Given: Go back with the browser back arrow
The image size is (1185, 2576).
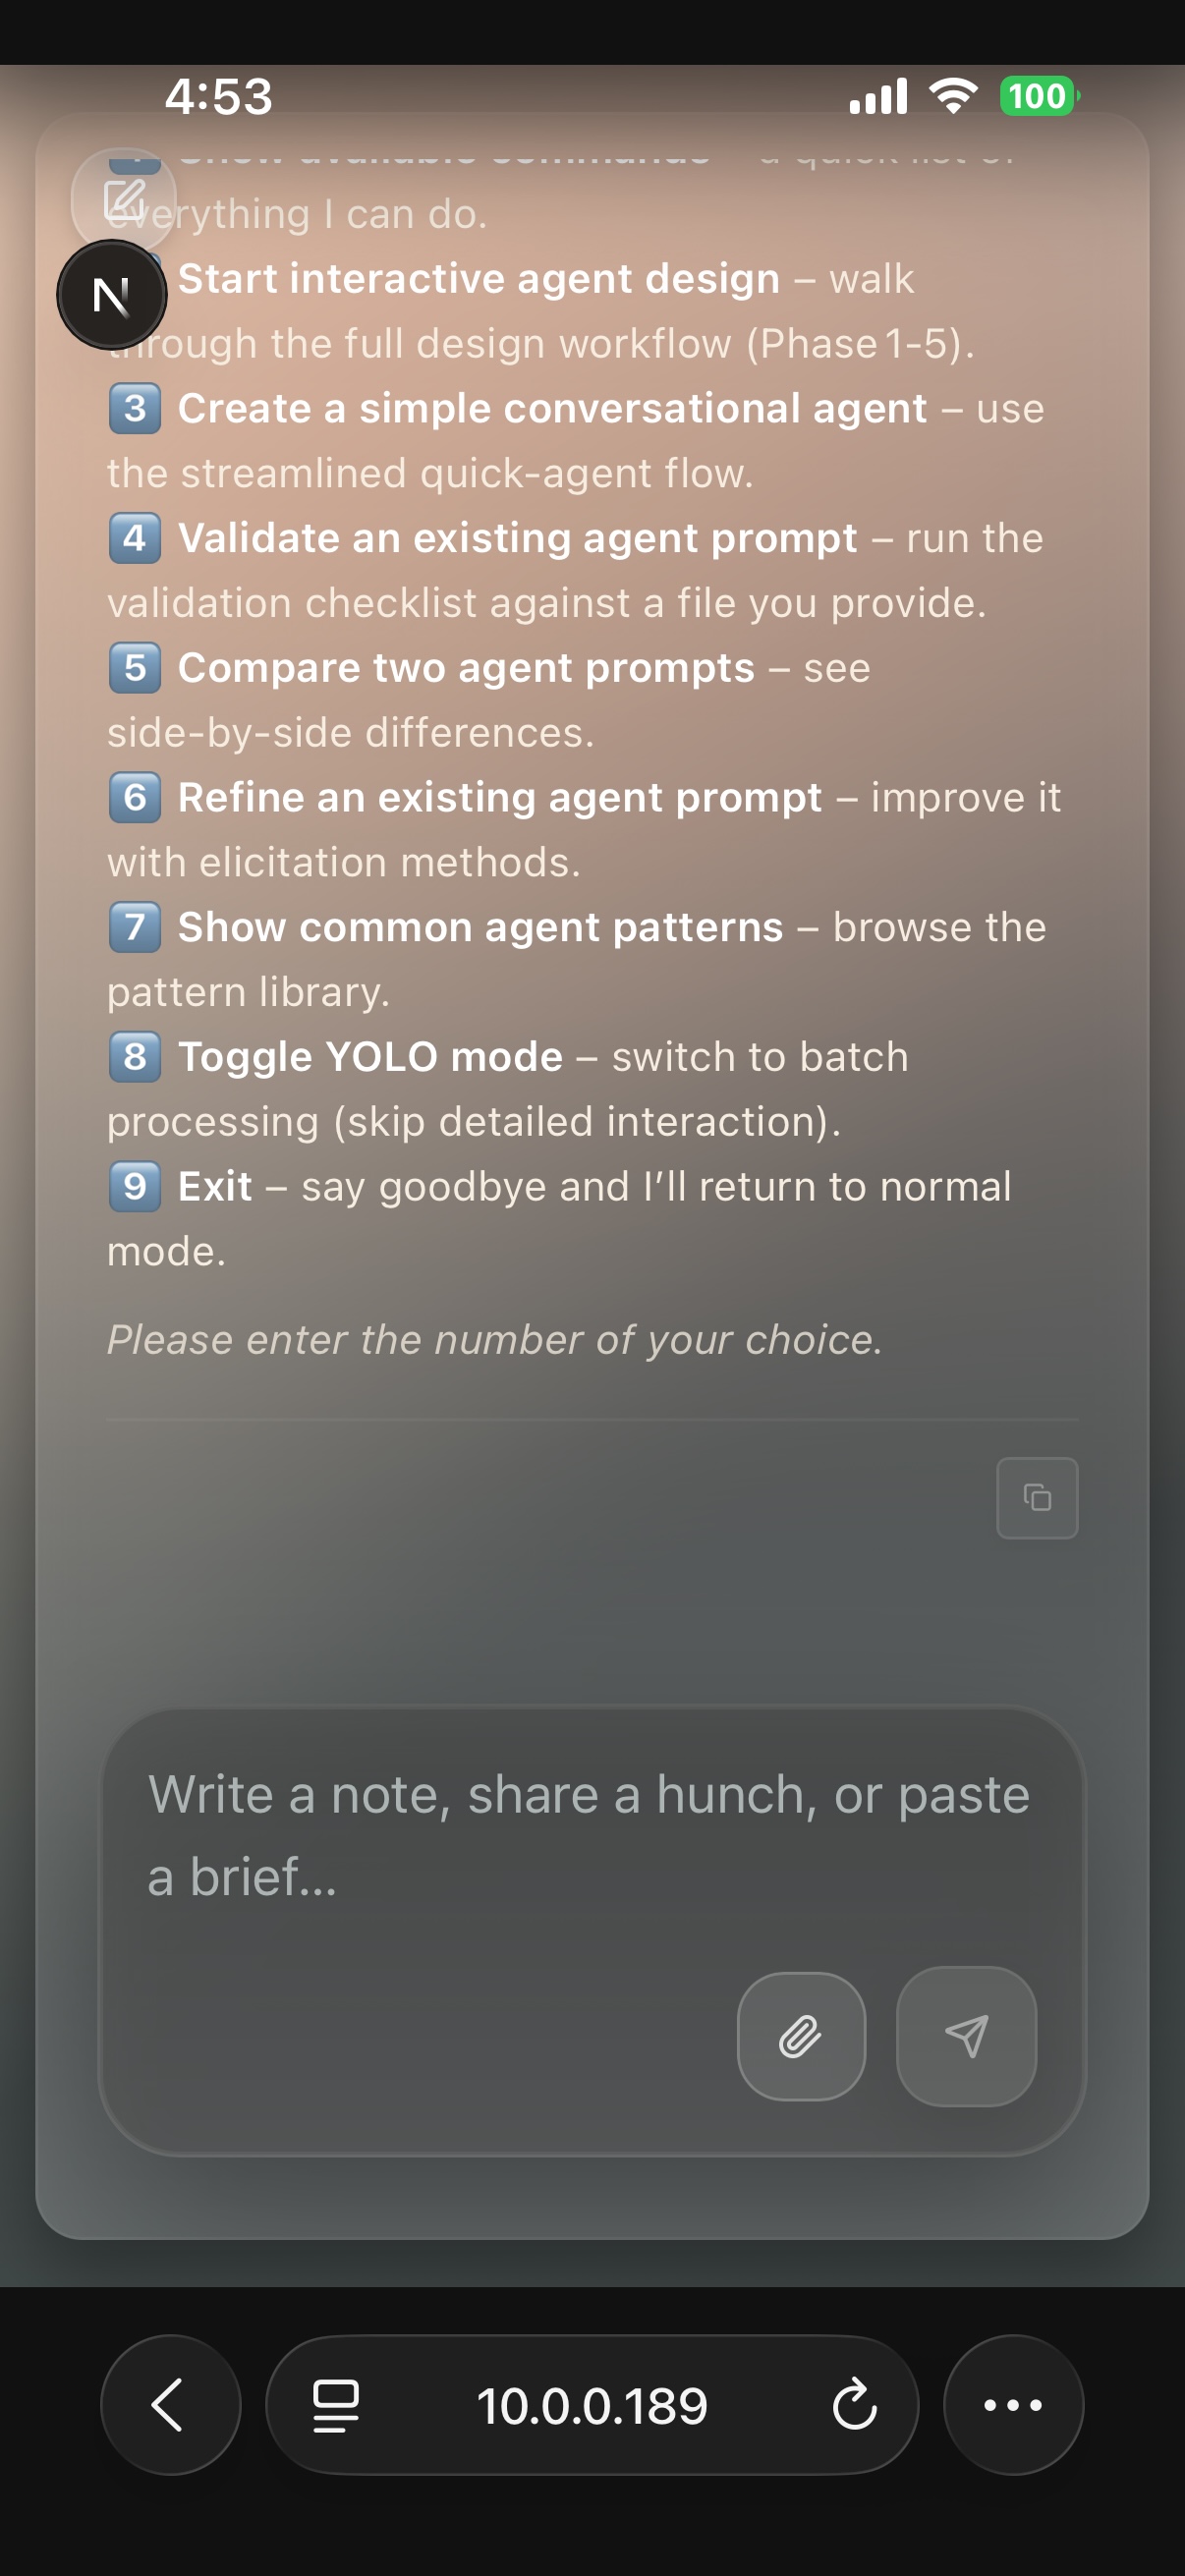Looking at the screenshot, I should [170, 2404].
